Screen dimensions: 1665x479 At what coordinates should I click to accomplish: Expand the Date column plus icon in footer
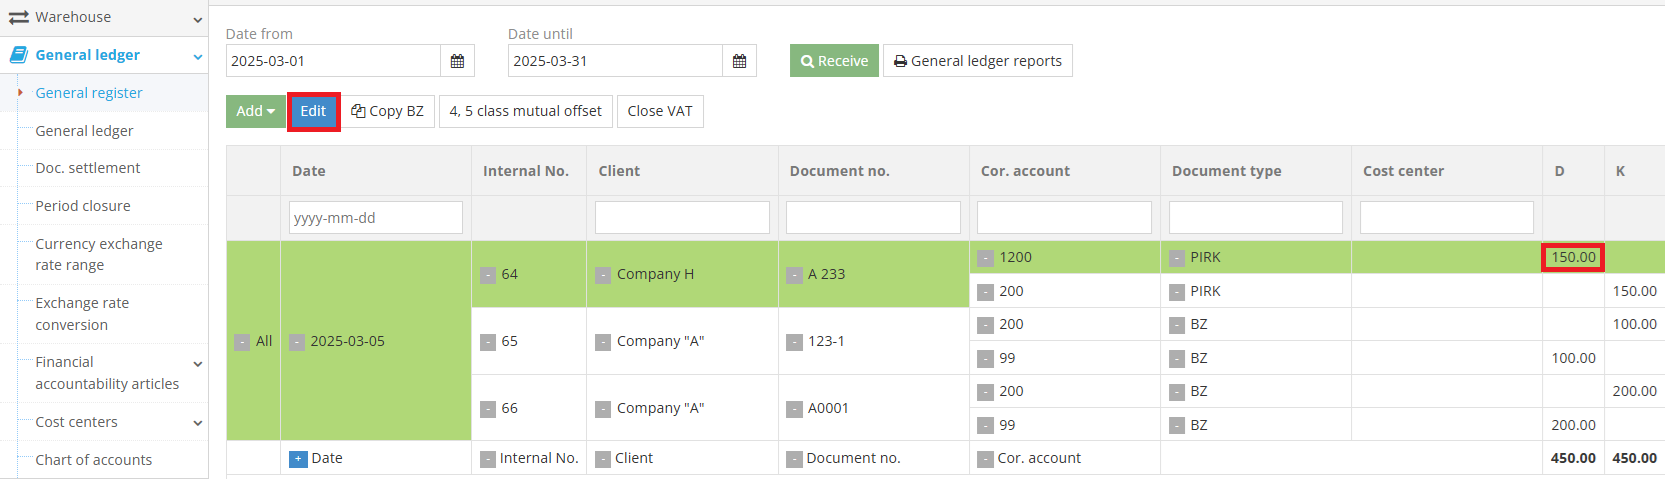[x=297, y=459]
